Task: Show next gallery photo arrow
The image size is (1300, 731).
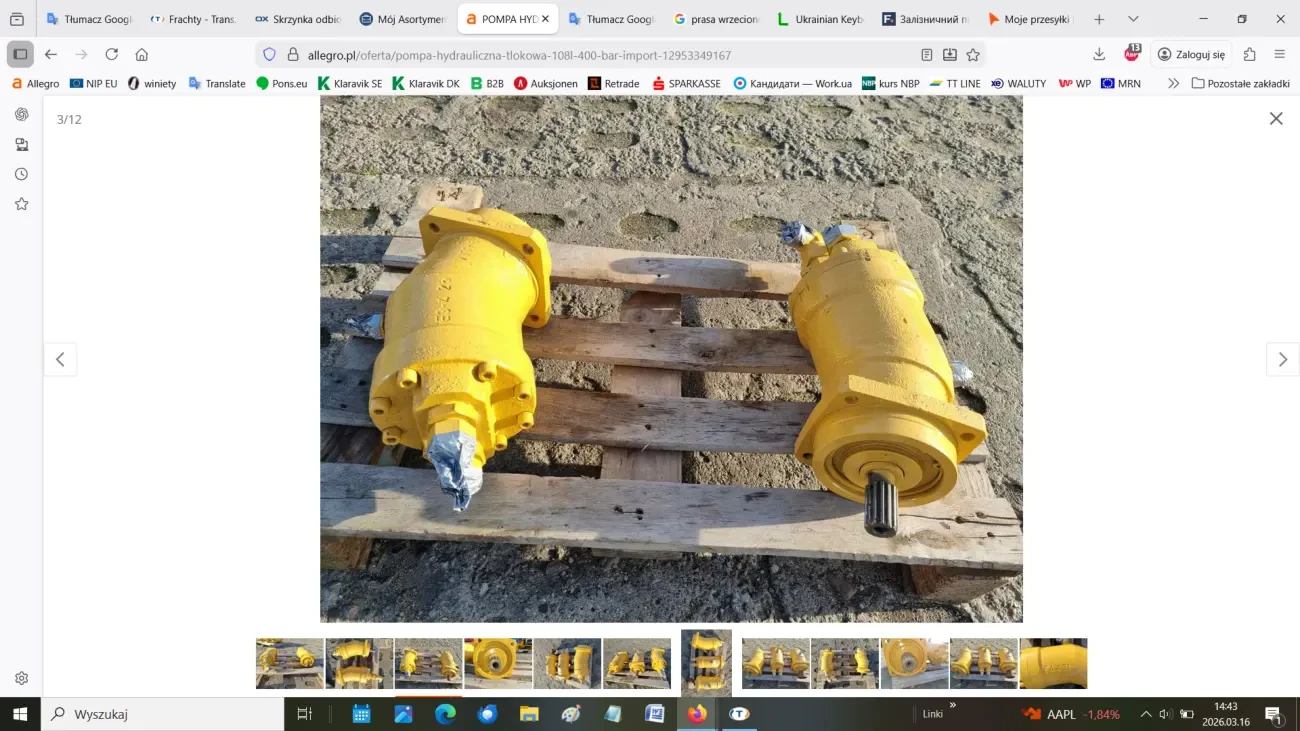Action: pos(1282,360)
